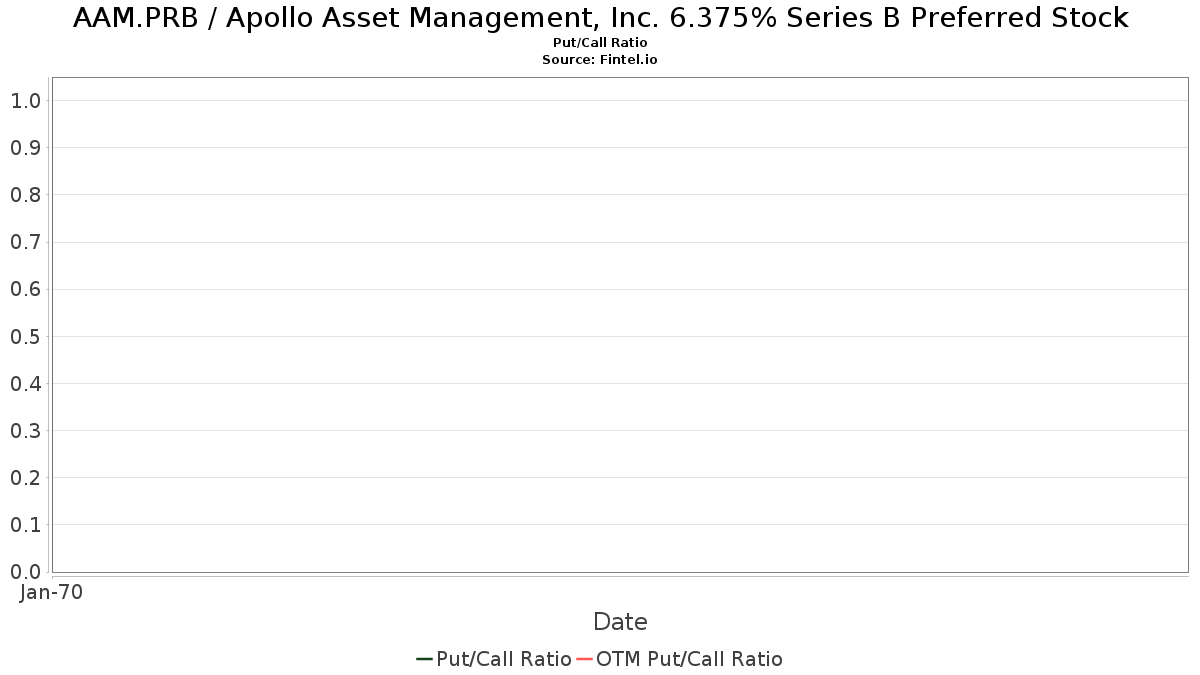This screenshot has height=675, width=1200.
Task: Click the 0.5 y-axis tick label
Action: (x=25, y=336)
